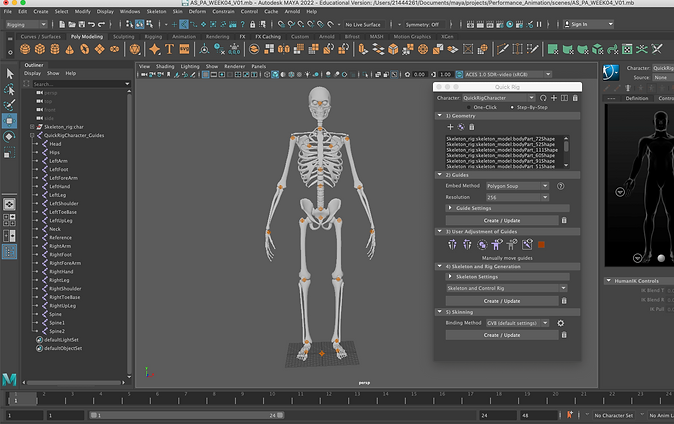Click the Save scene icon in status line
The image size is (674, 424).
coord(82,25)
